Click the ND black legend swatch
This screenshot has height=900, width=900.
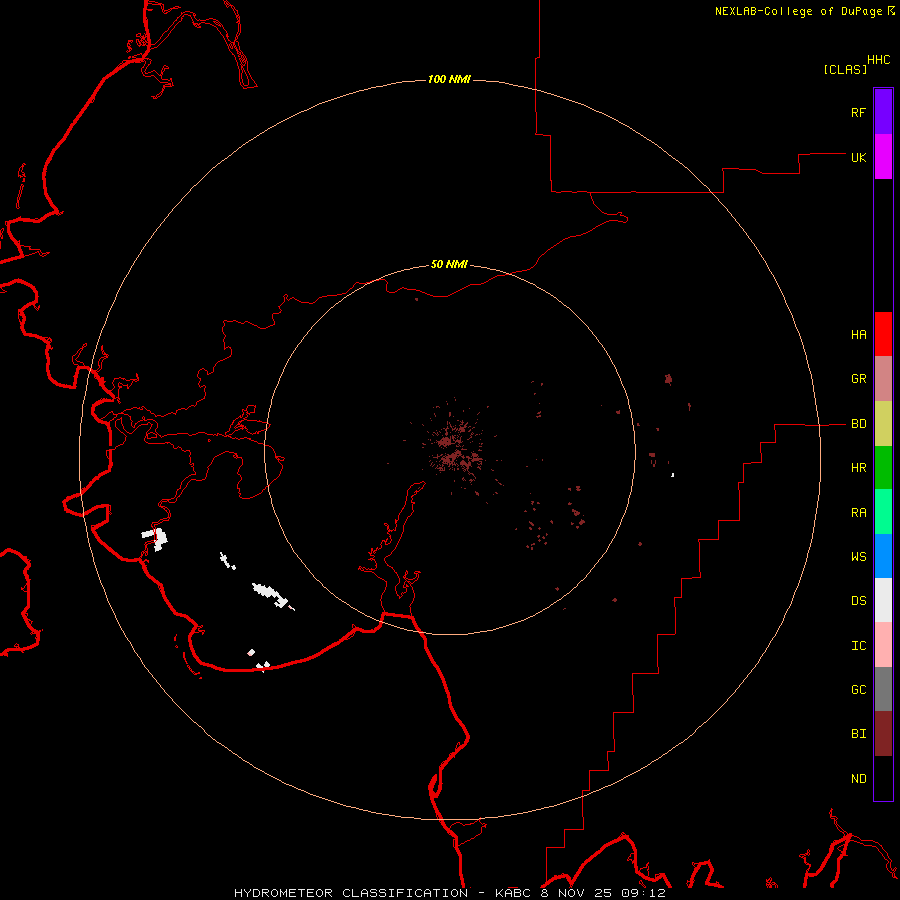pos(883,778)
